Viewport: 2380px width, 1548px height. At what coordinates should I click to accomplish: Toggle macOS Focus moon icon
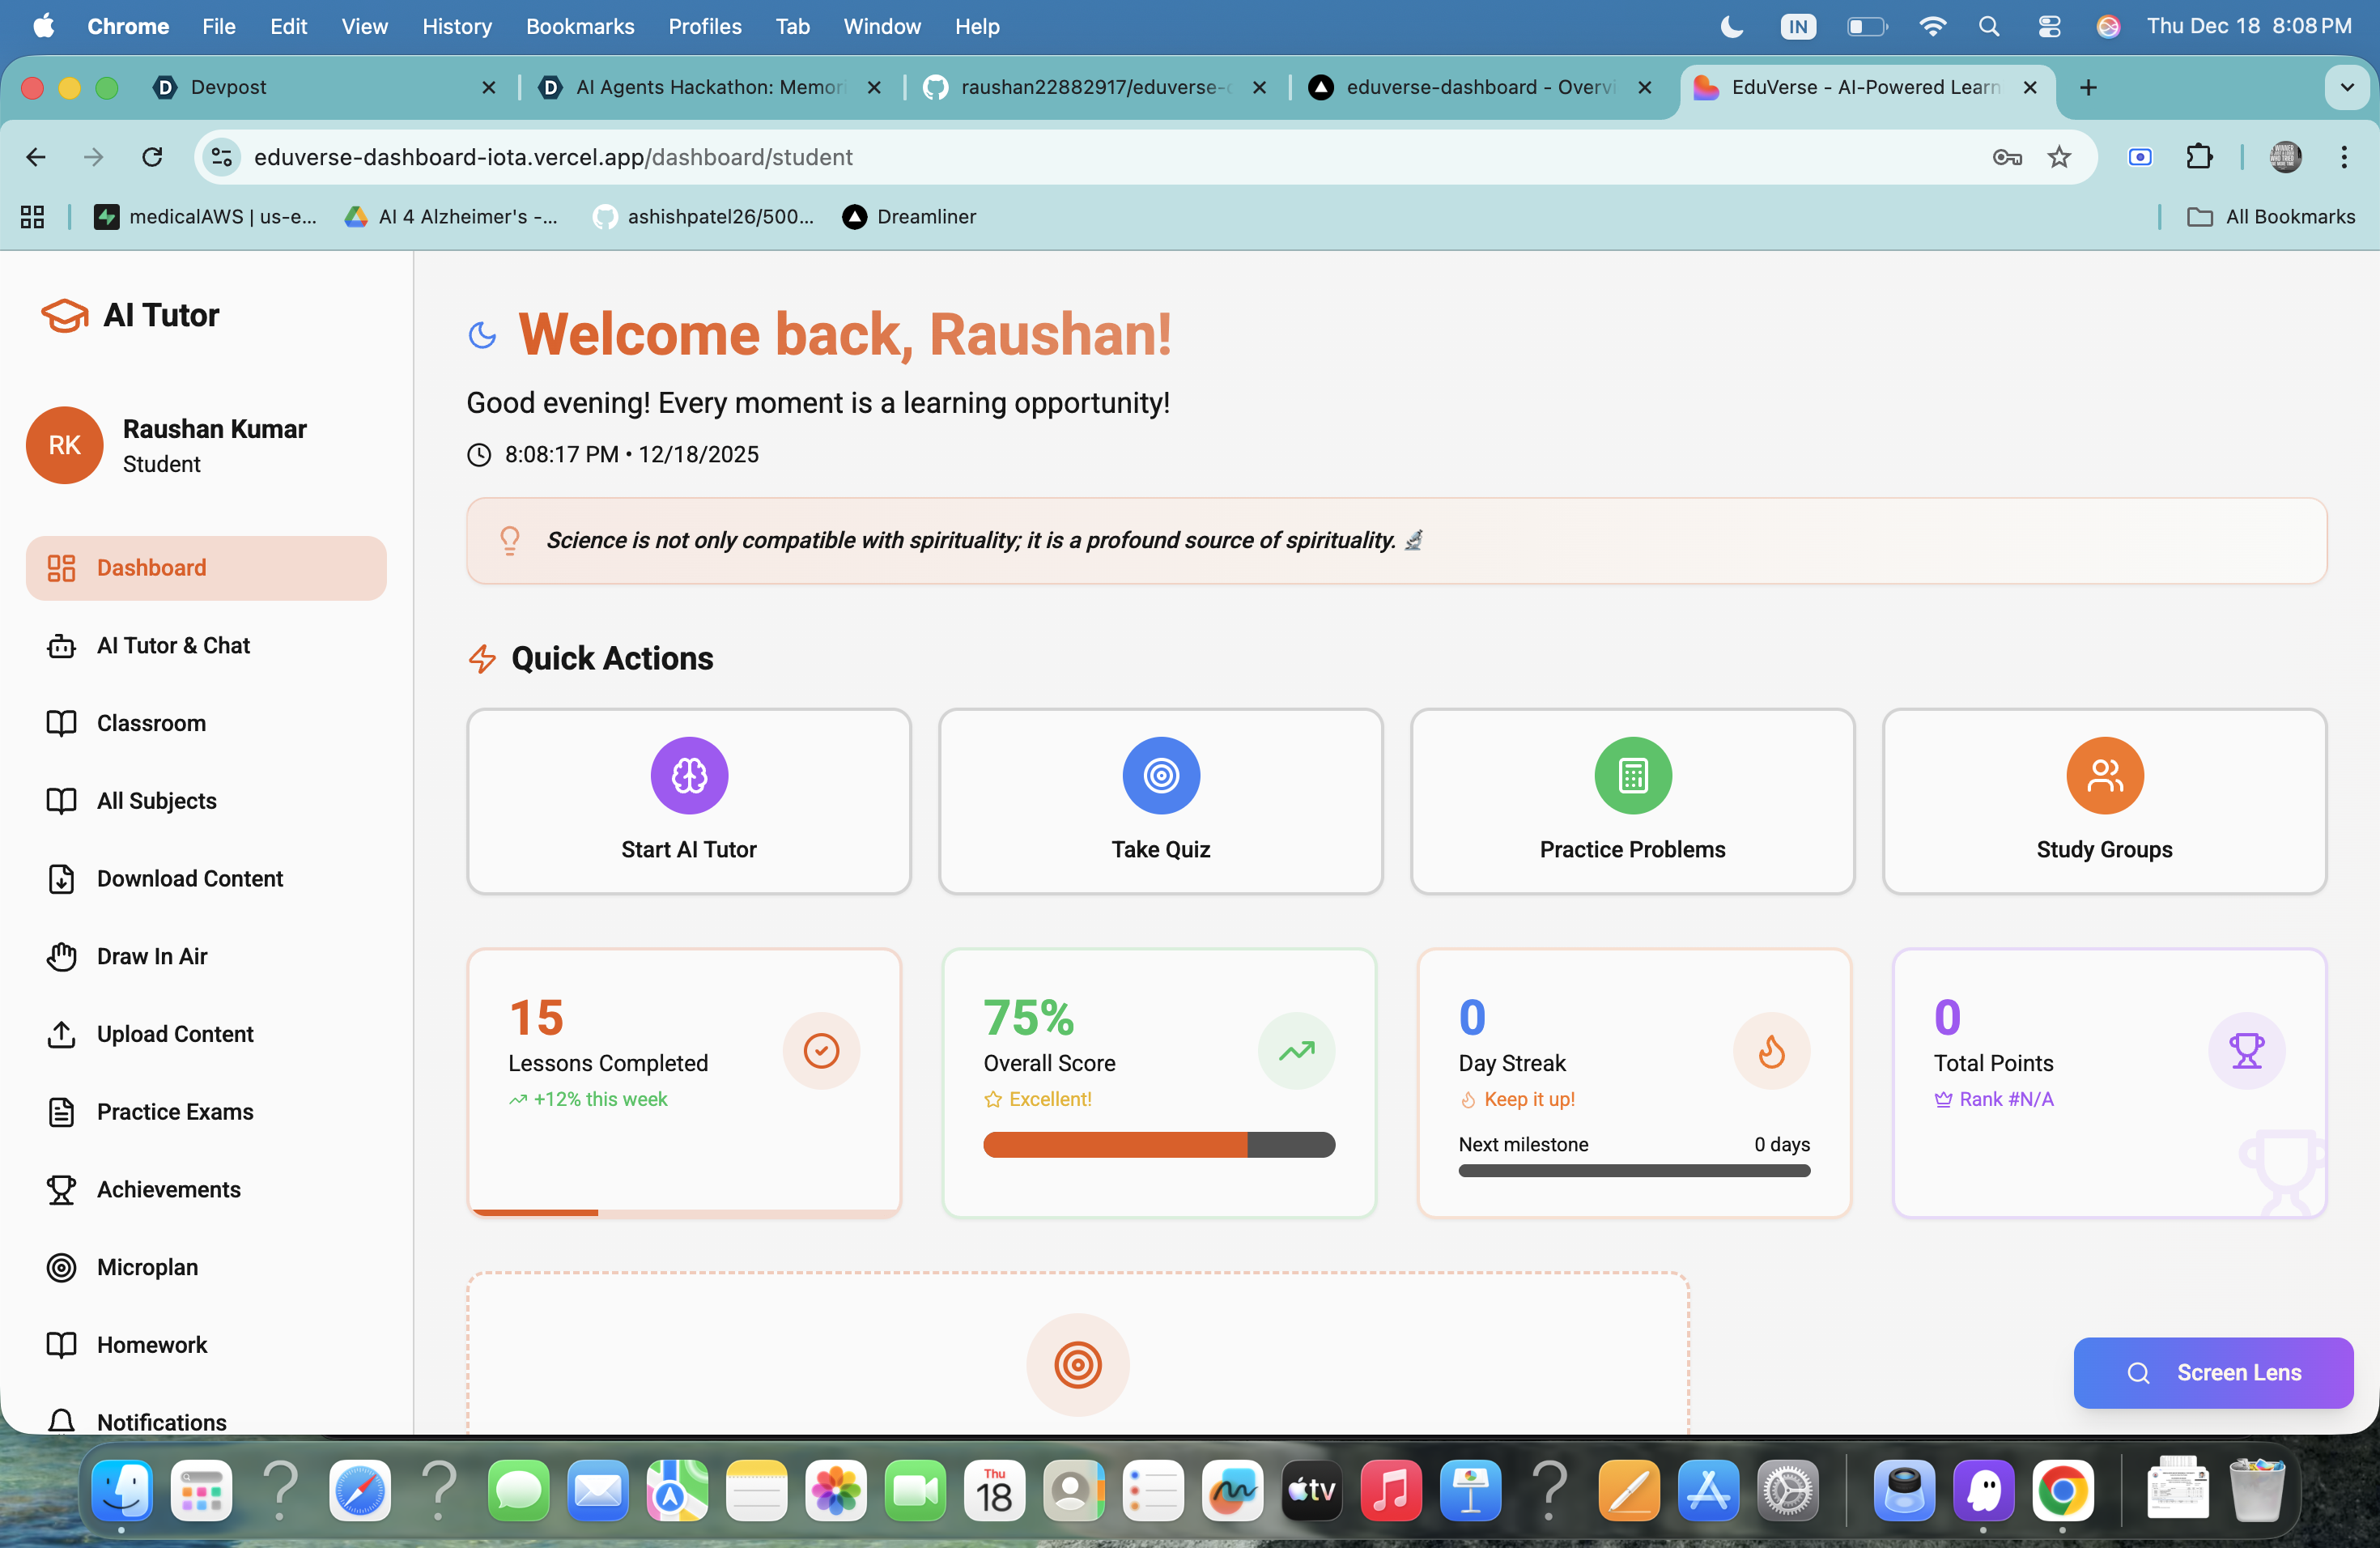1731,27
